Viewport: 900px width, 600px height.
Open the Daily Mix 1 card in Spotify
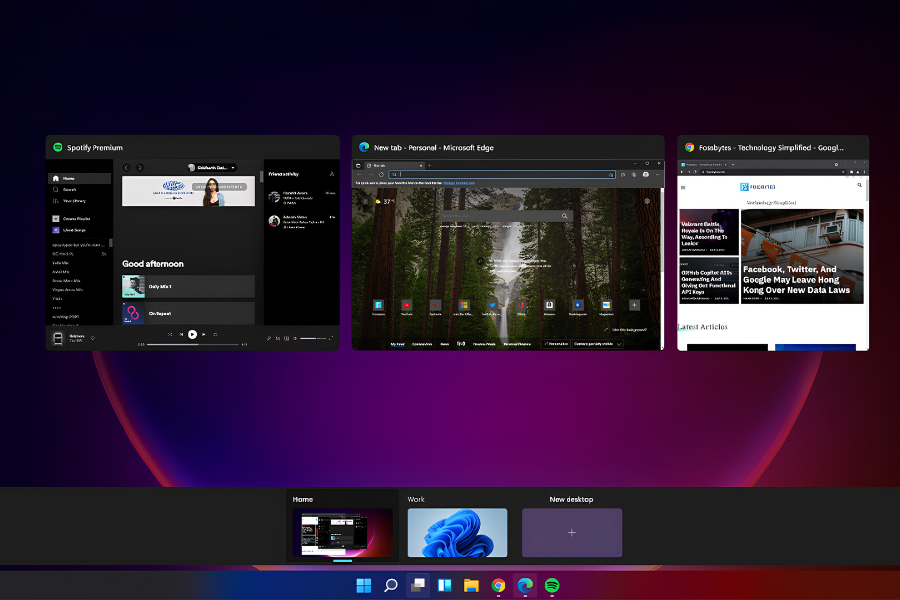188,287
